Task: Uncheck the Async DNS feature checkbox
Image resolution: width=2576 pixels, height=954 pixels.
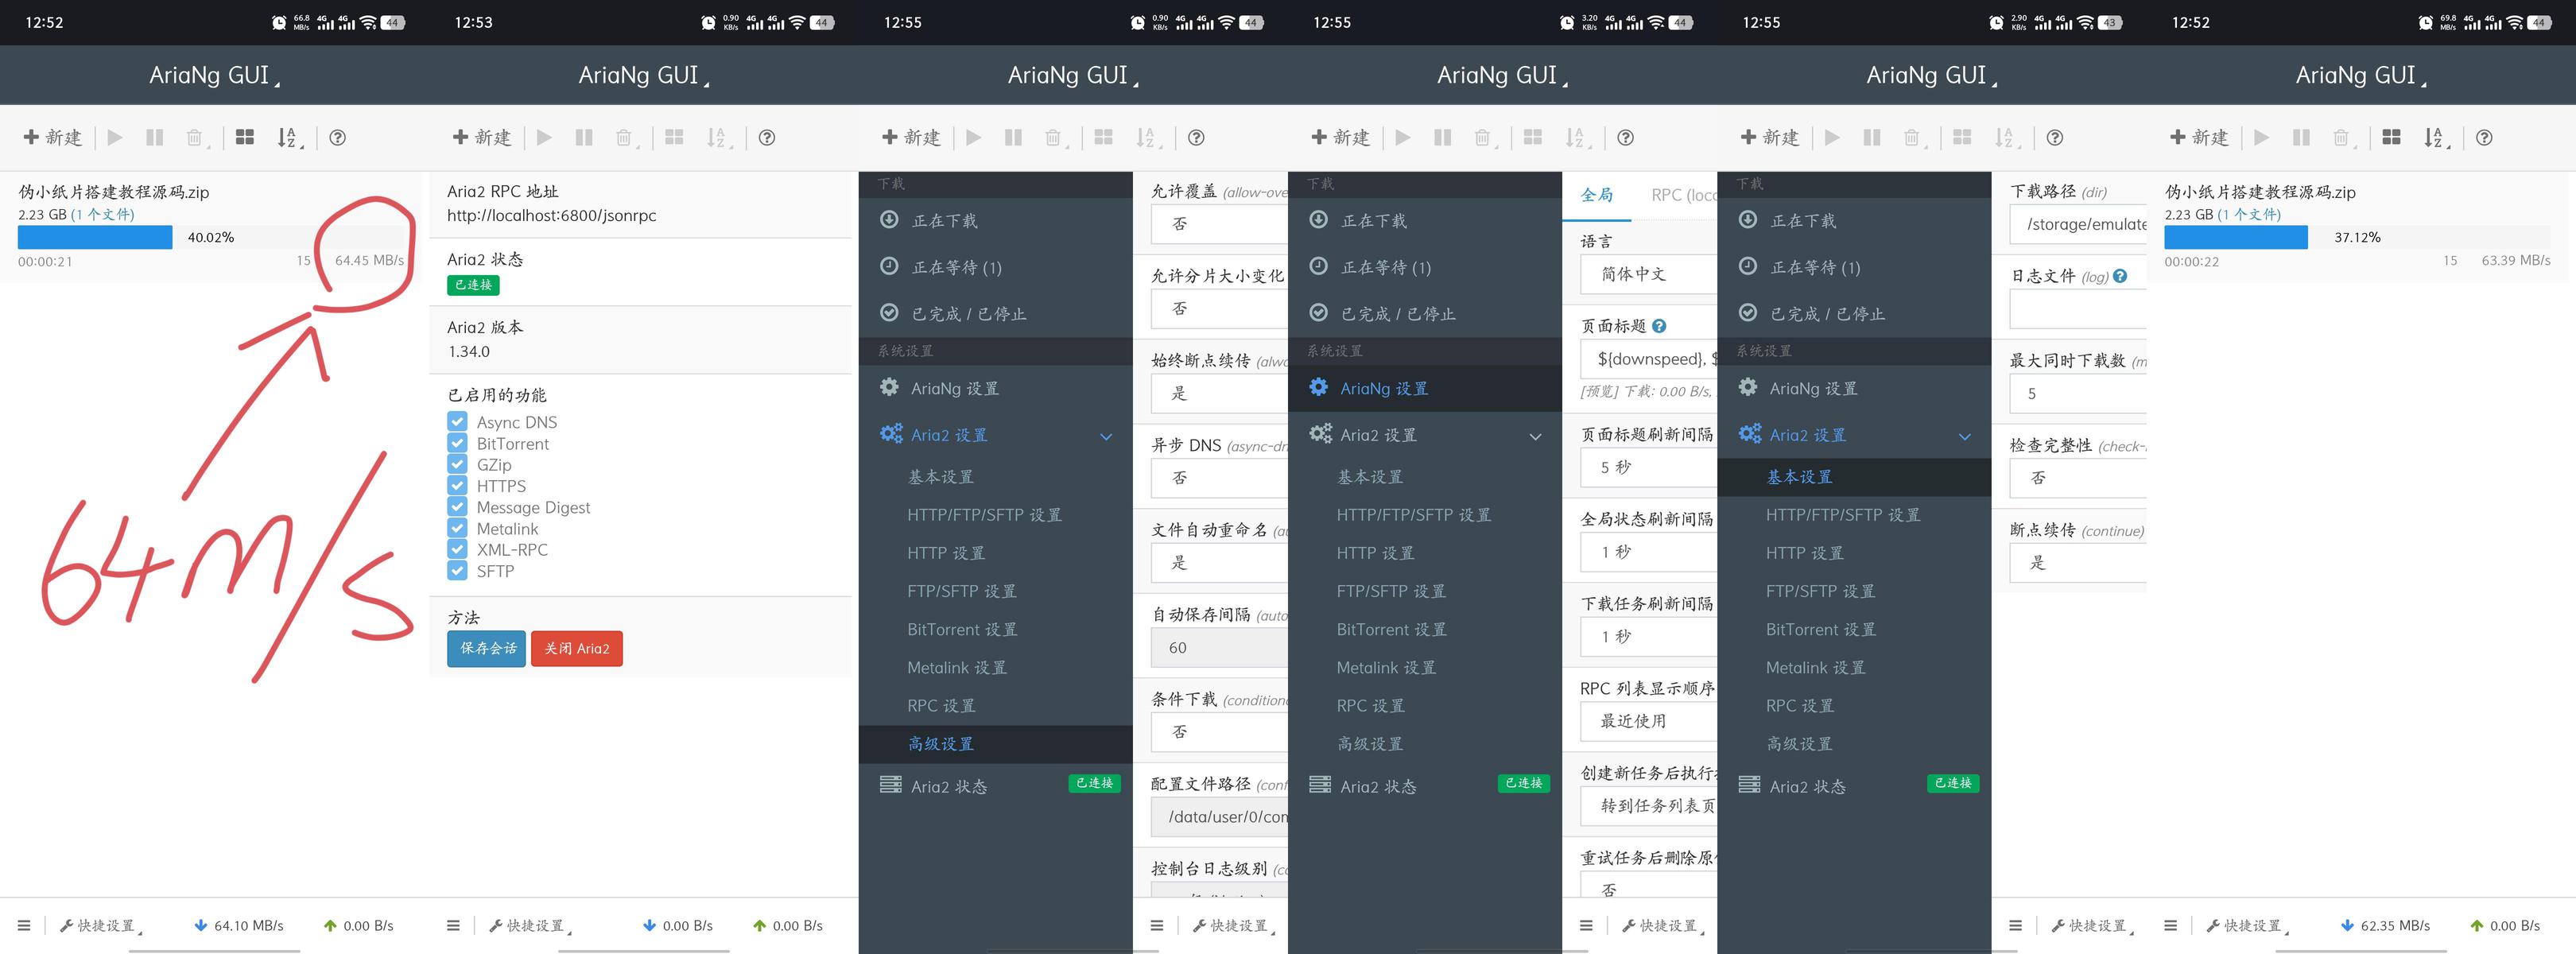Action: (458, 422)
